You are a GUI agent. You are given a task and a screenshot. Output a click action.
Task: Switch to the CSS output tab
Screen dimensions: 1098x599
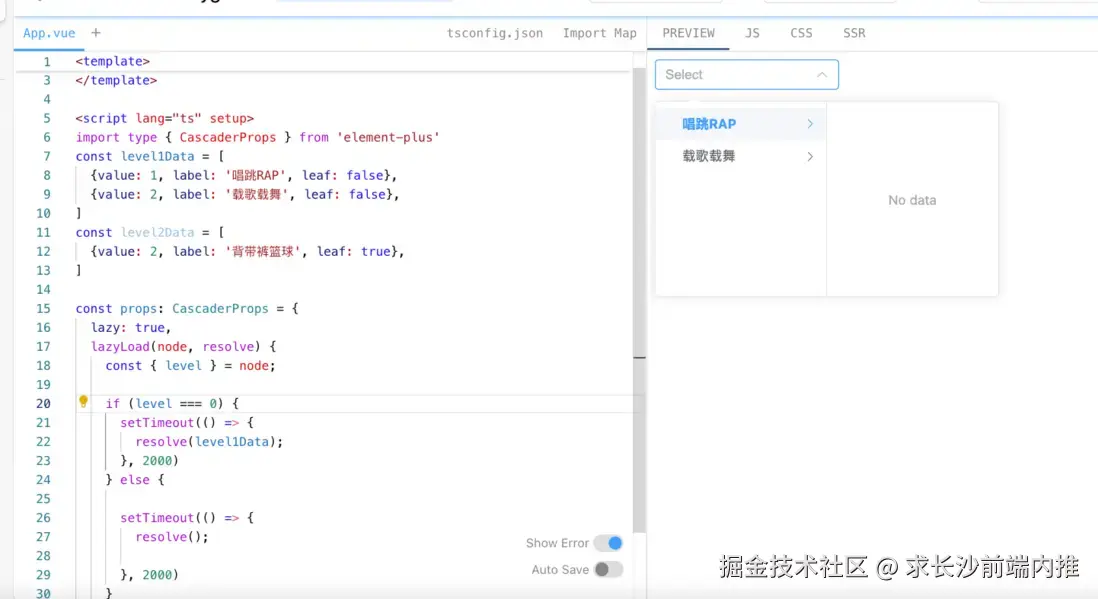click(x=801, y=33)
